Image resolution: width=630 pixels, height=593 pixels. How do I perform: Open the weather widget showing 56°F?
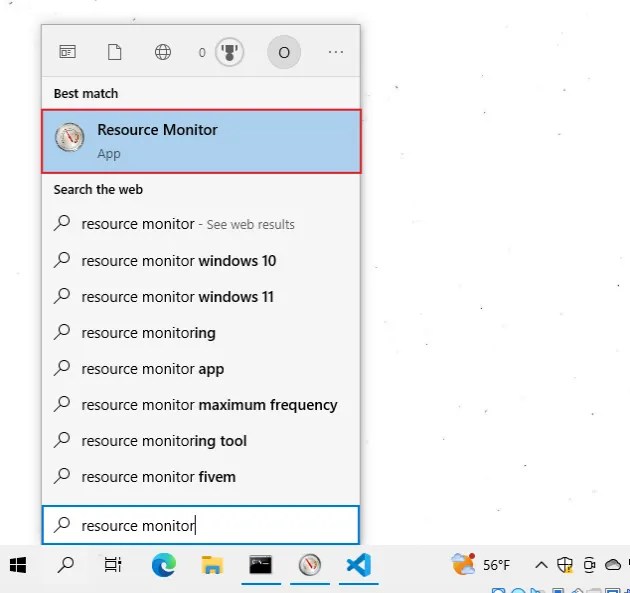(481, 564)
